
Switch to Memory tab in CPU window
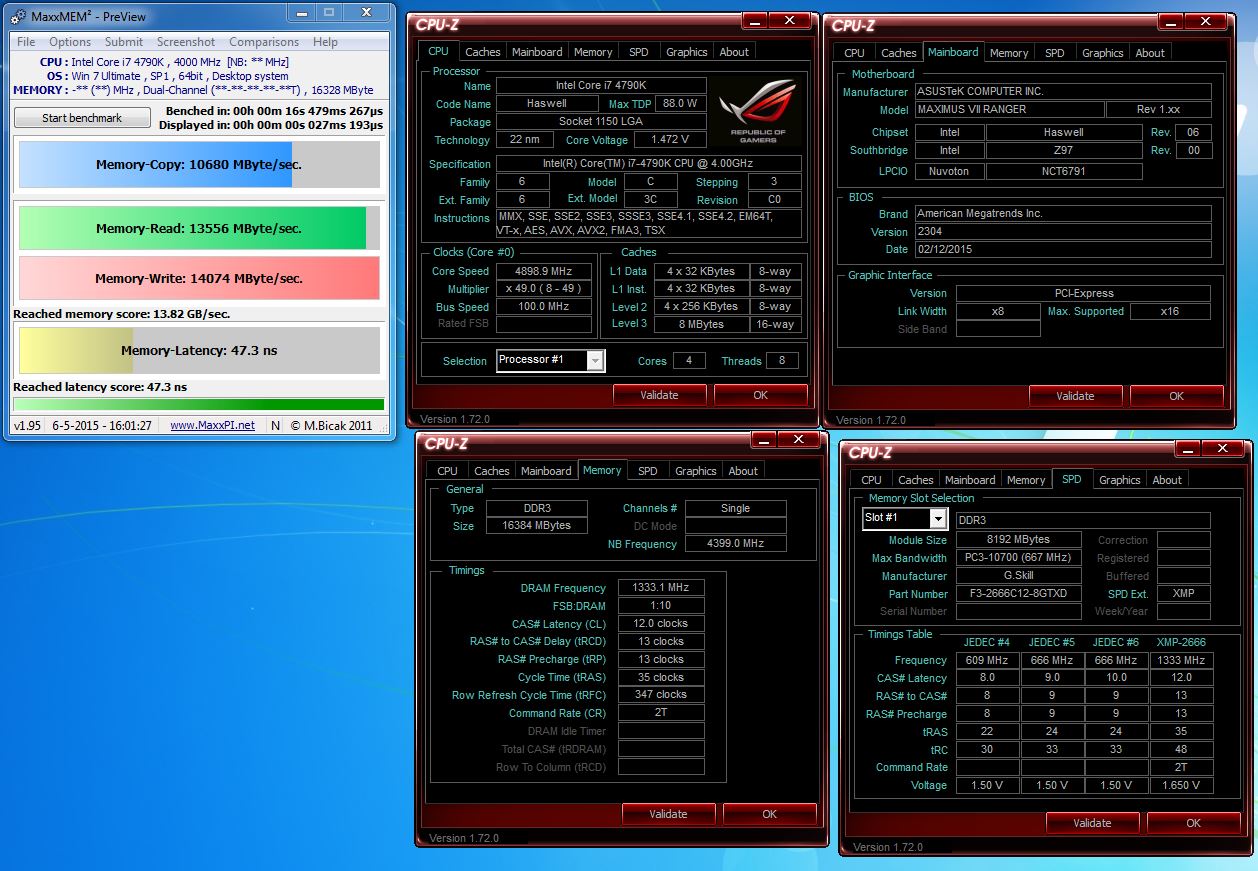point(593,52)
